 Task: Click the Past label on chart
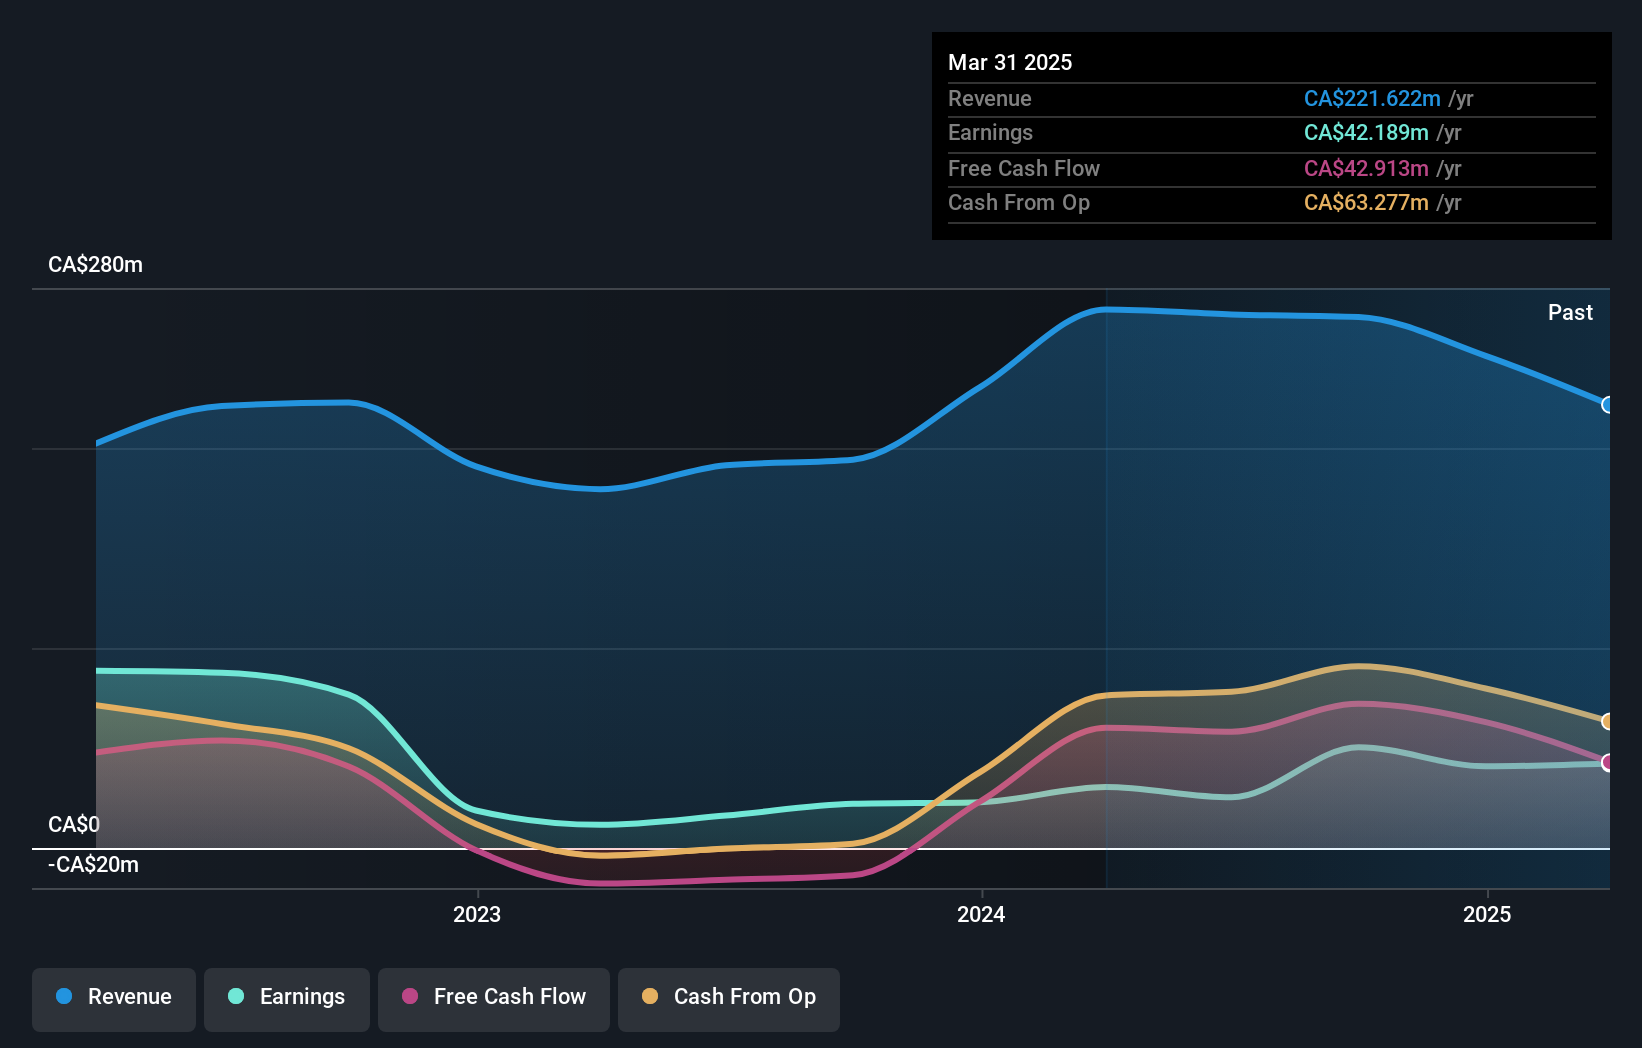[1570, 312]
